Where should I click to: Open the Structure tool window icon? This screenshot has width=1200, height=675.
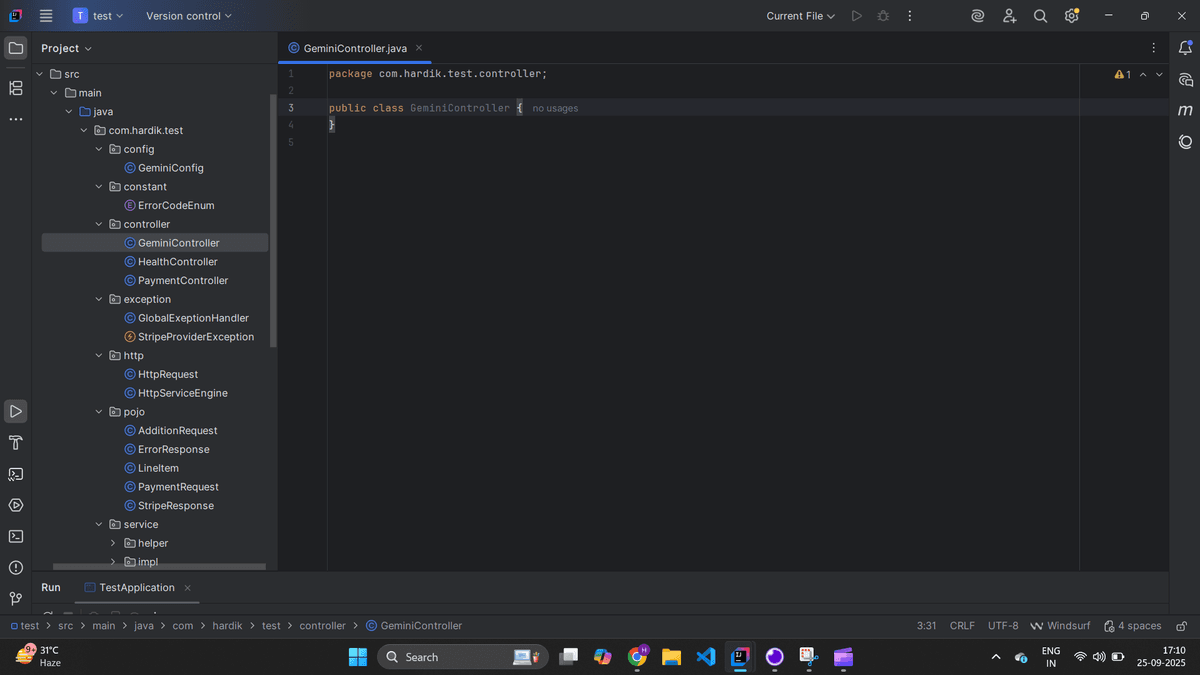pyautogui.click(x=16, y=88)
